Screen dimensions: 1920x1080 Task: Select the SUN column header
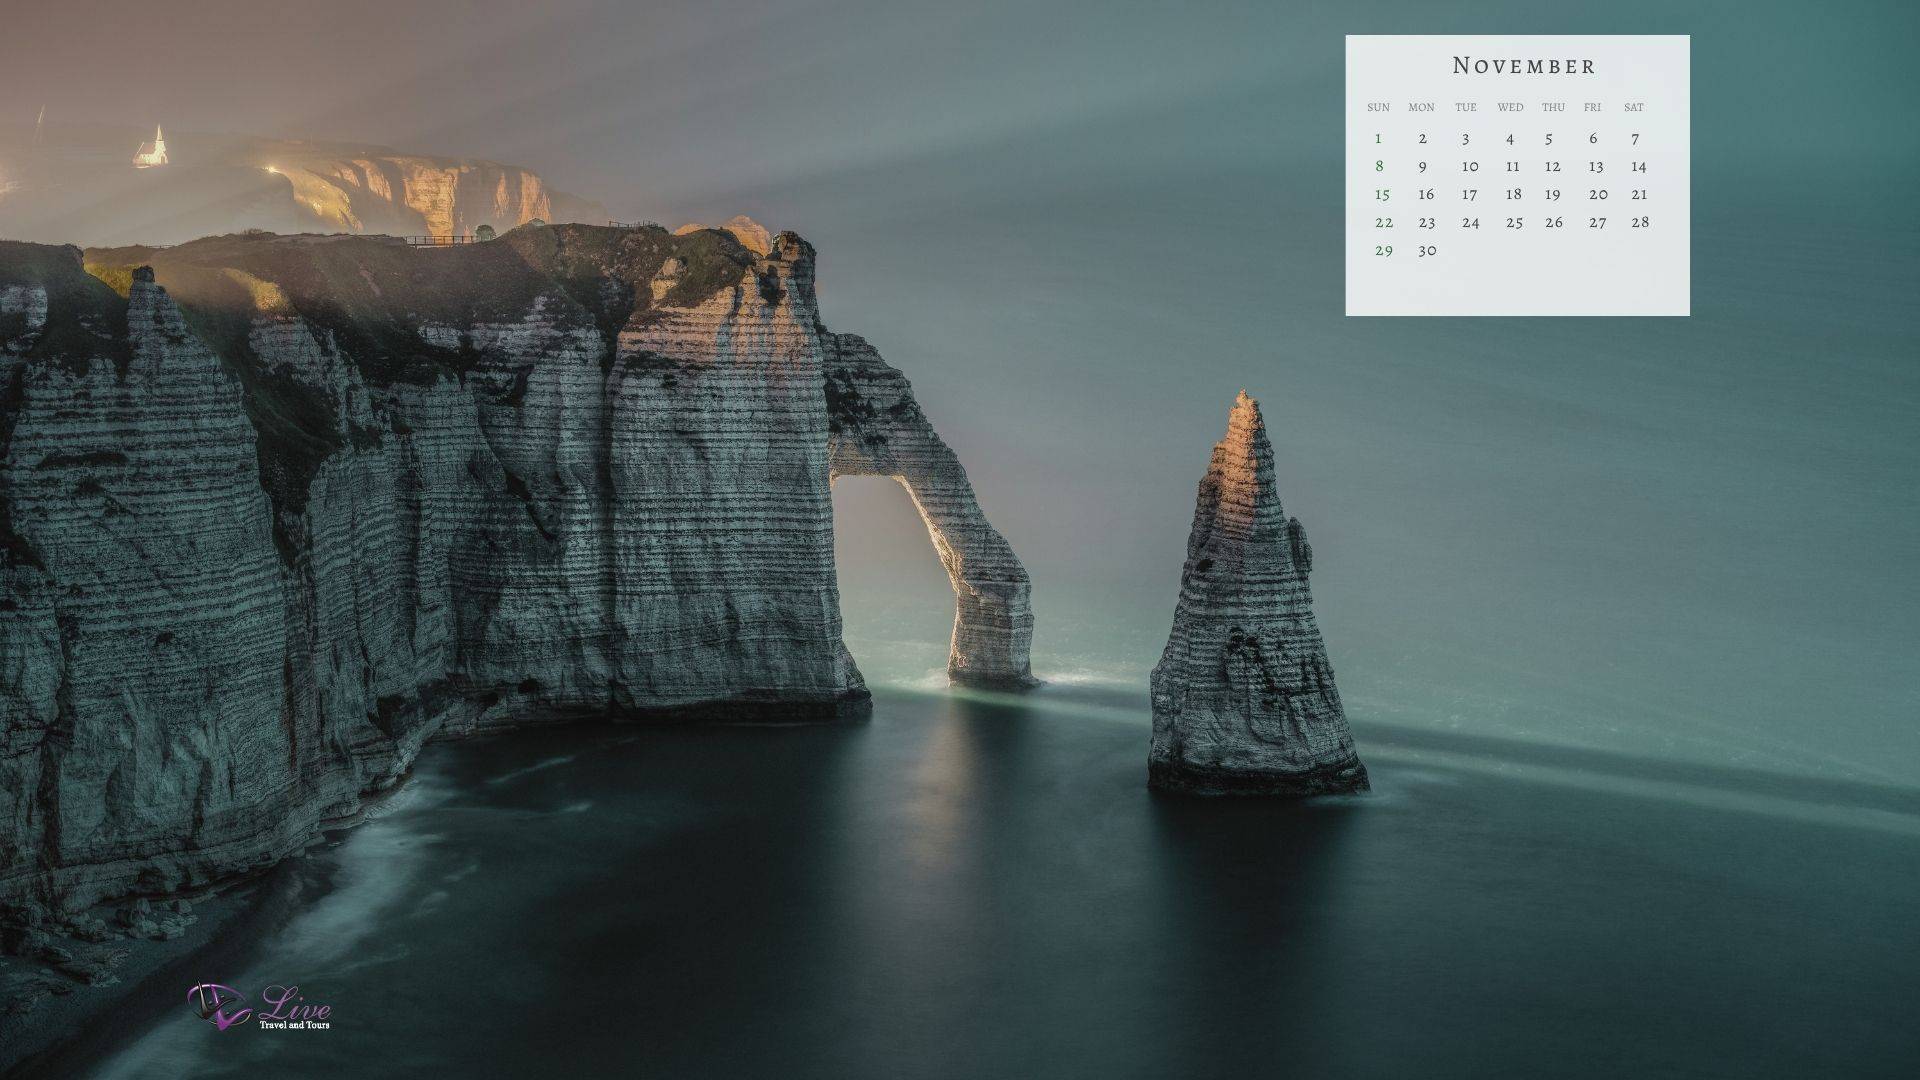(1378, 107)
